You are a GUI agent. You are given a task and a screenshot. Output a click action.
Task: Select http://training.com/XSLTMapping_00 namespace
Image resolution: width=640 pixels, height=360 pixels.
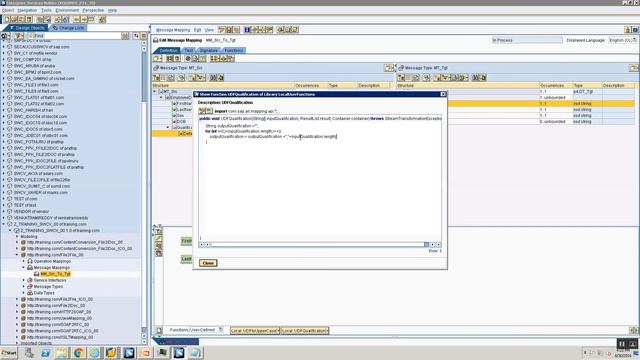tap(60, 338)
